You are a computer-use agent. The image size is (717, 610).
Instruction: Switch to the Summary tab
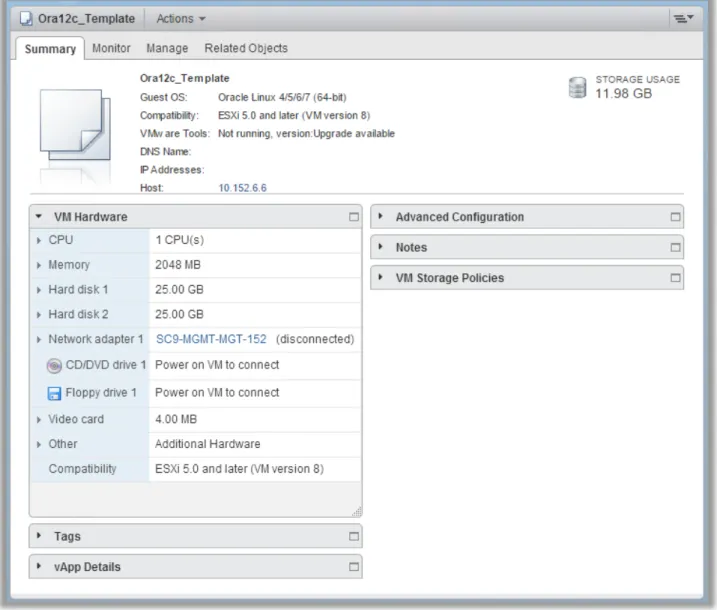tap(50, 48)
